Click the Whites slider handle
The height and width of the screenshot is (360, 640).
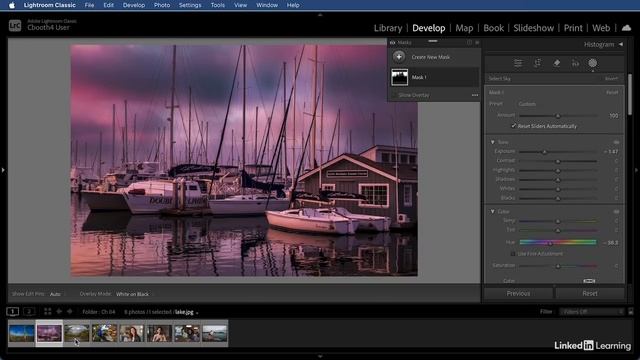point(558,189)
